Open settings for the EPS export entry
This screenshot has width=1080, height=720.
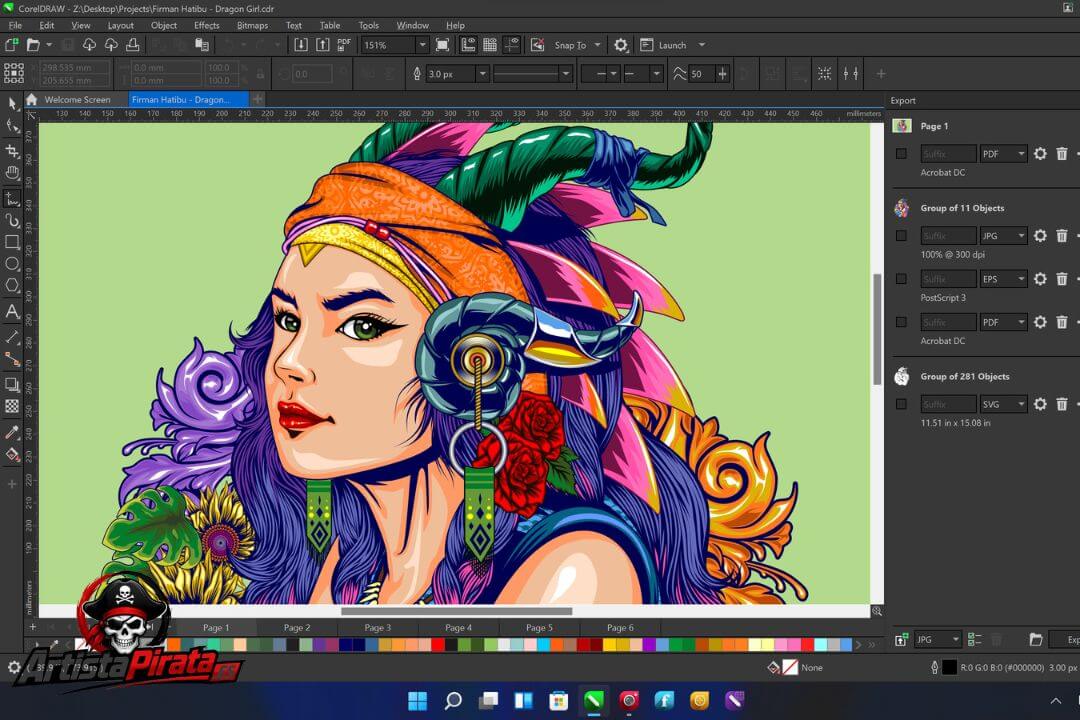[x=1040, y=279]
